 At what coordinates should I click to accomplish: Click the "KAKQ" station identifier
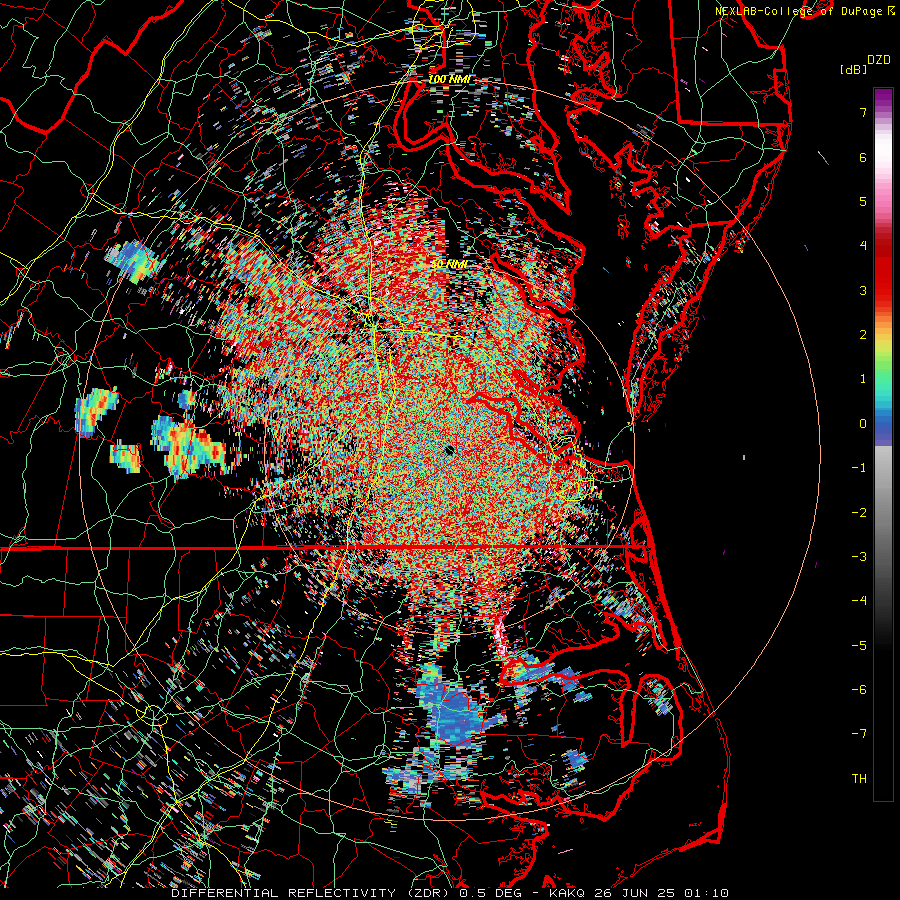(567, 893)
